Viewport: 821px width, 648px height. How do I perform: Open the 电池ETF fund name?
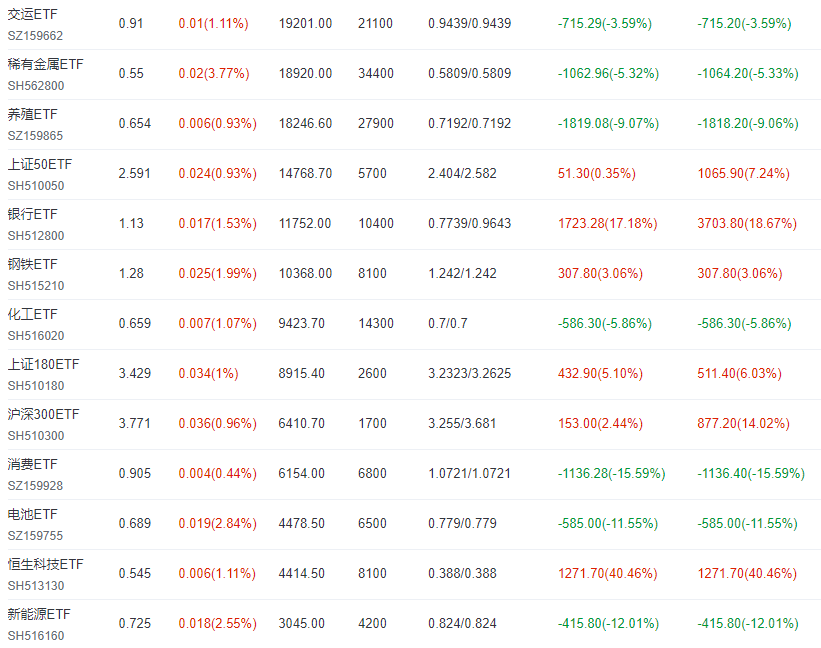[x=32, y=514]
